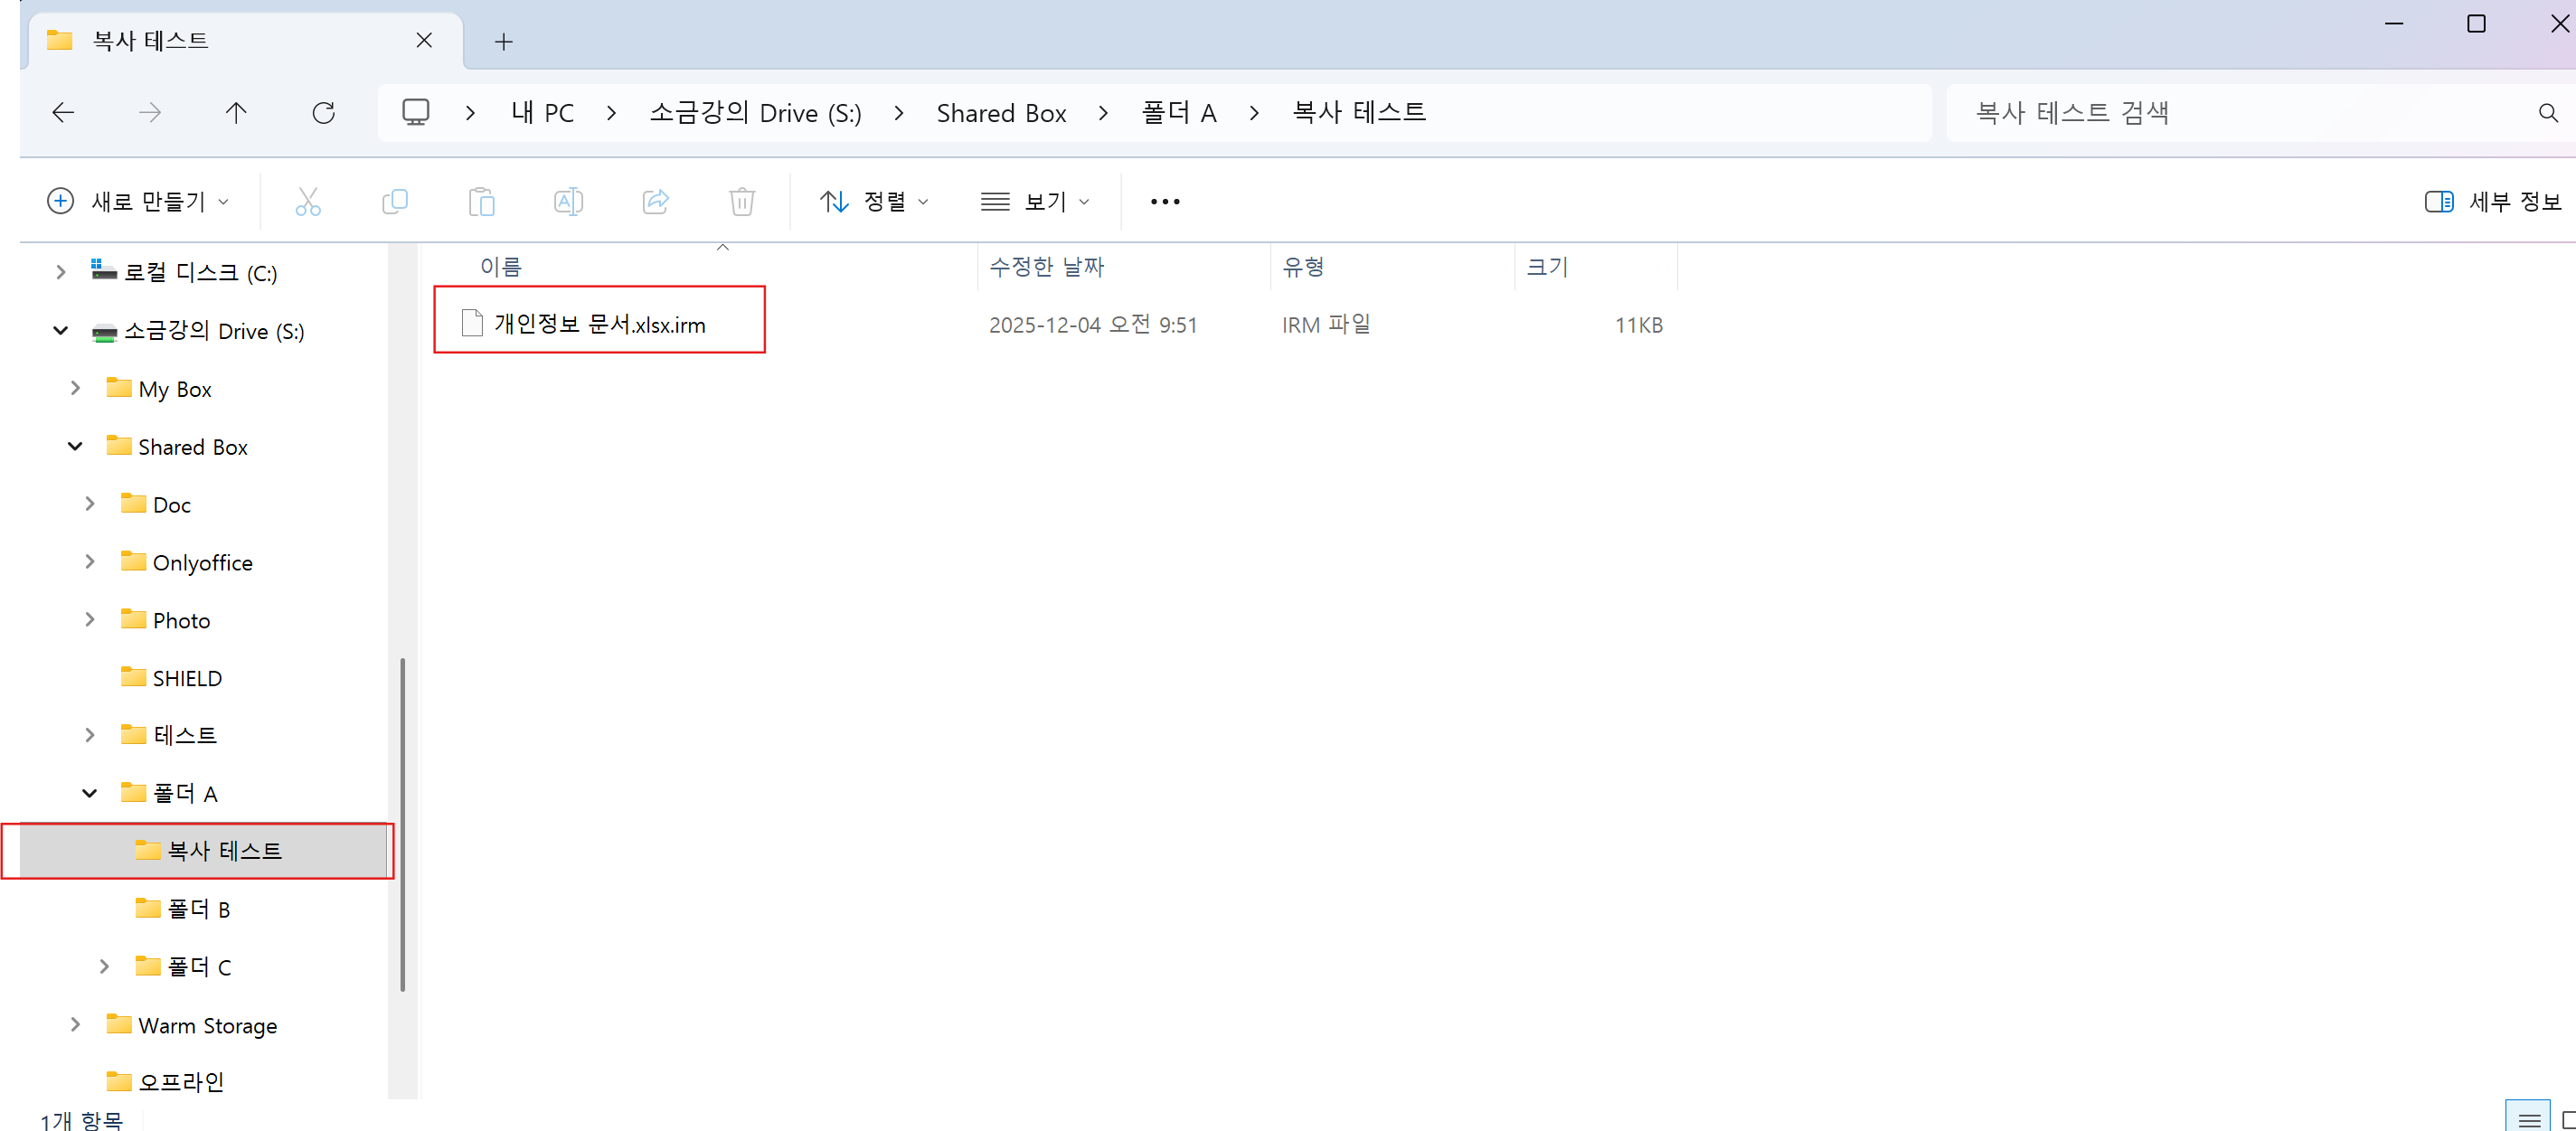Image resolution: width=2576 pixels, height=1131 pixels.
Task: Open the three-dot more options menu
Action: click(1165, 202)
